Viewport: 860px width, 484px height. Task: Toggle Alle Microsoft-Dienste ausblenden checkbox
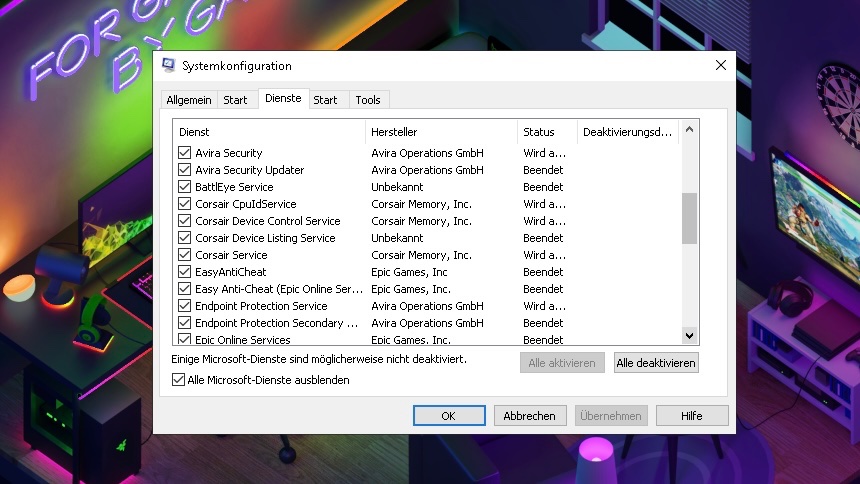click(178, 380)
